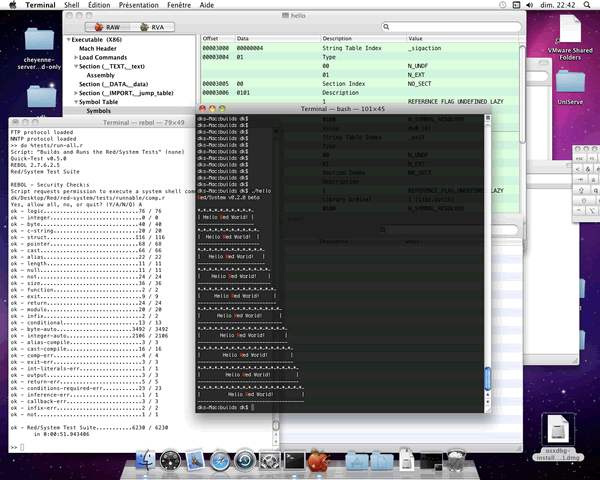Open Finder from the Dock
This screenshot has width=600, height=480.
click(x=146, y=461)
